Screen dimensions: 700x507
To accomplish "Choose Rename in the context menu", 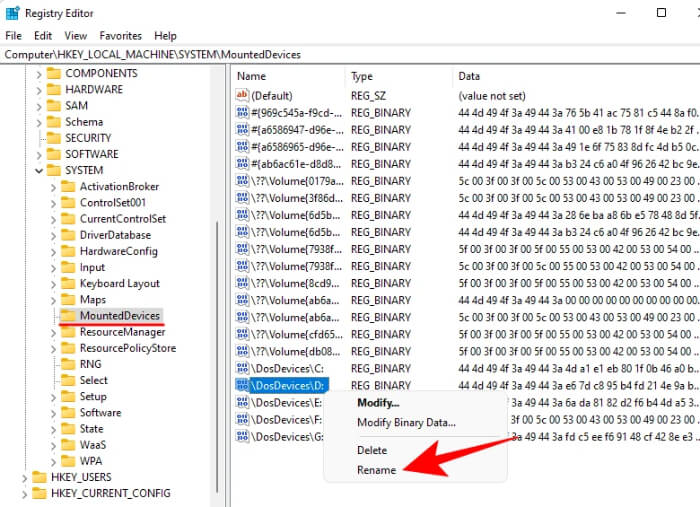I will point(376,470).
